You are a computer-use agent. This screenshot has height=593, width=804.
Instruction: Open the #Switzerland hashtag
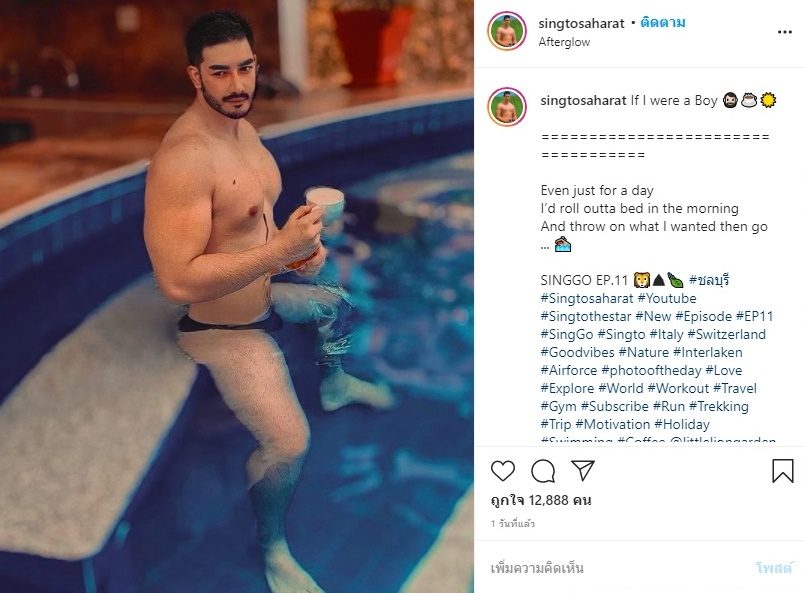pos(726,334)
